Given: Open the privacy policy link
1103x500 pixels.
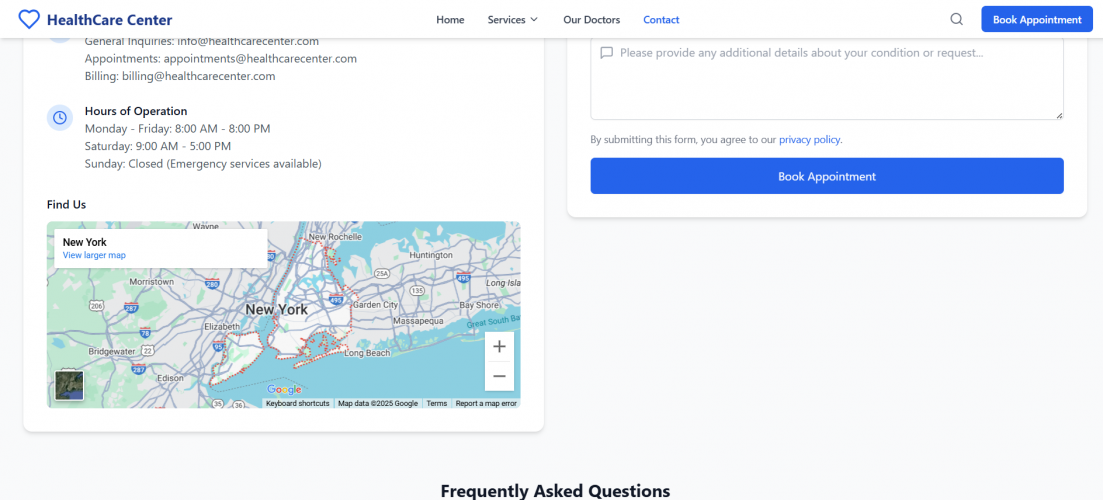Looking at the screenshot, I should pyautogui.click(x=809, y=140).
